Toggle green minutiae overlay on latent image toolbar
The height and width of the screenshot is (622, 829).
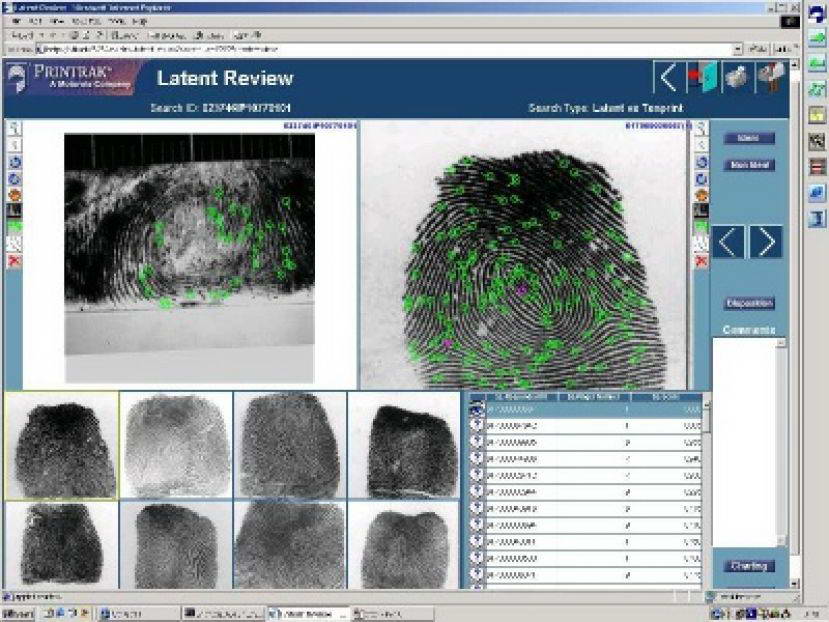click(x=15, y=228)
